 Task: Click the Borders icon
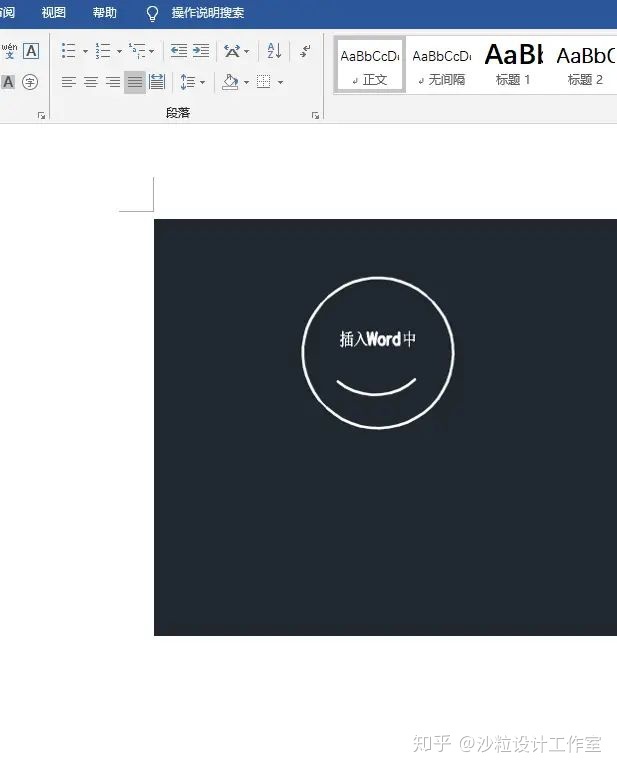tap(264, 82)
